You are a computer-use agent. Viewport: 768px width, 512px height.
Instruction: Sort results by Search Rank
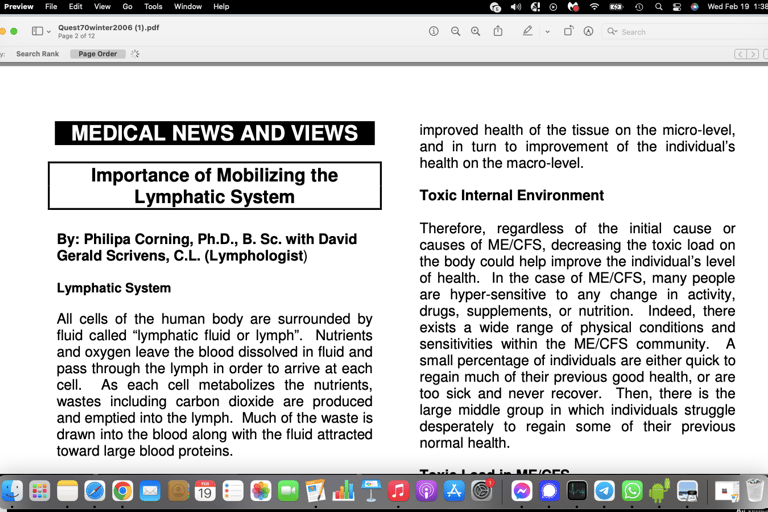point(37,54)
